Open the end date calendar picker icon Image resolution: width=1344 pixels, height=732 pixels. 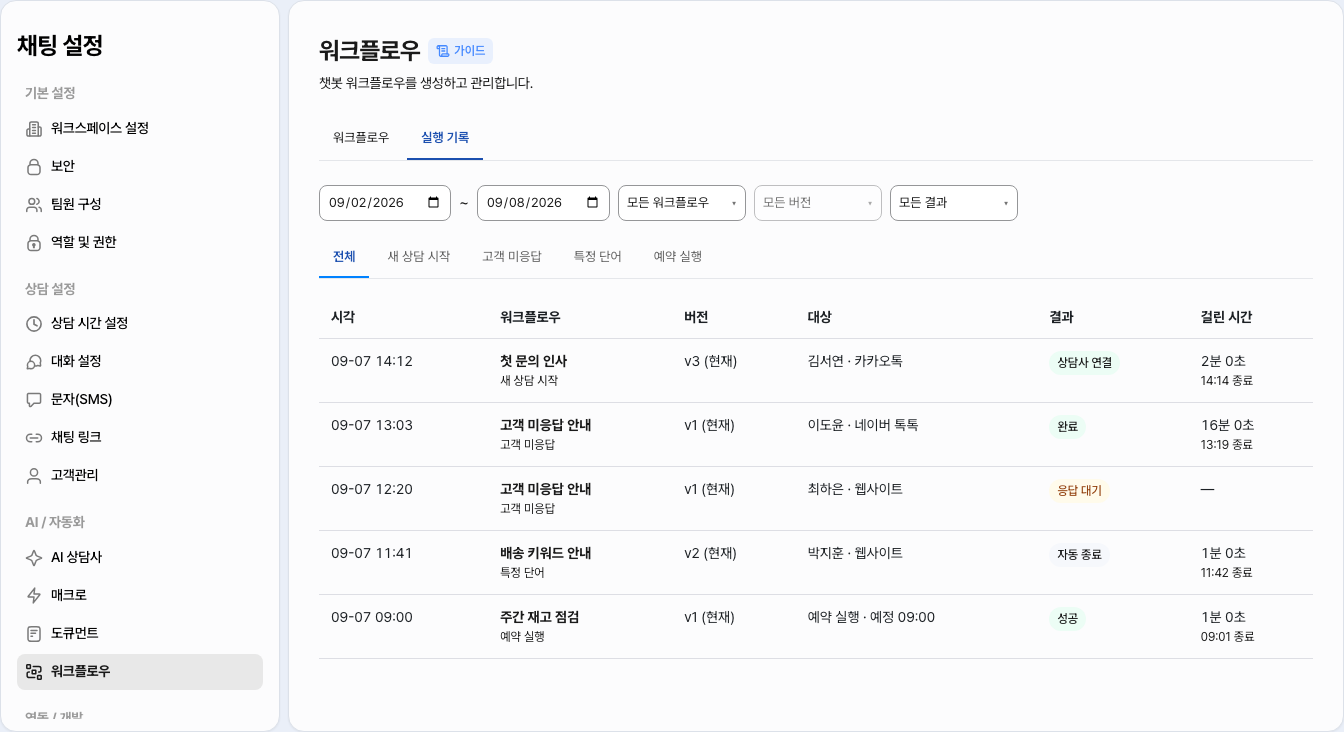tap(592, 202)
